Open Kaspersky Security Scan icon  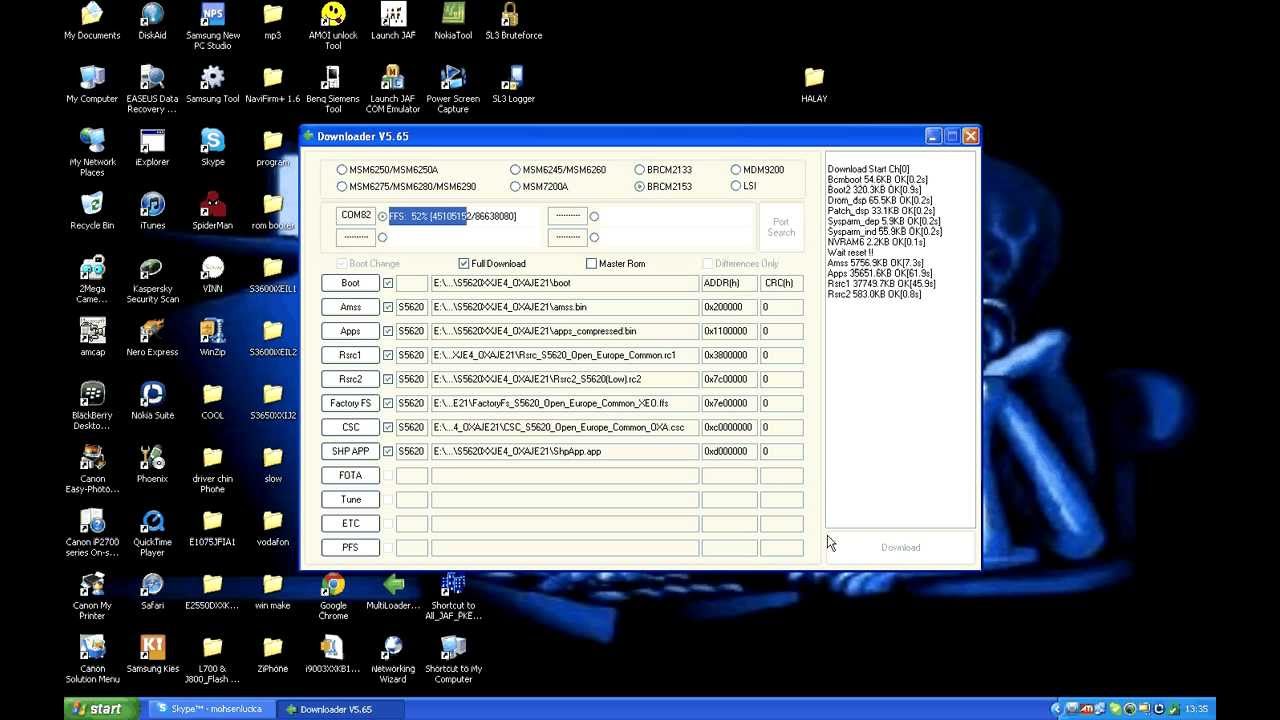click(x=152, y=280)
